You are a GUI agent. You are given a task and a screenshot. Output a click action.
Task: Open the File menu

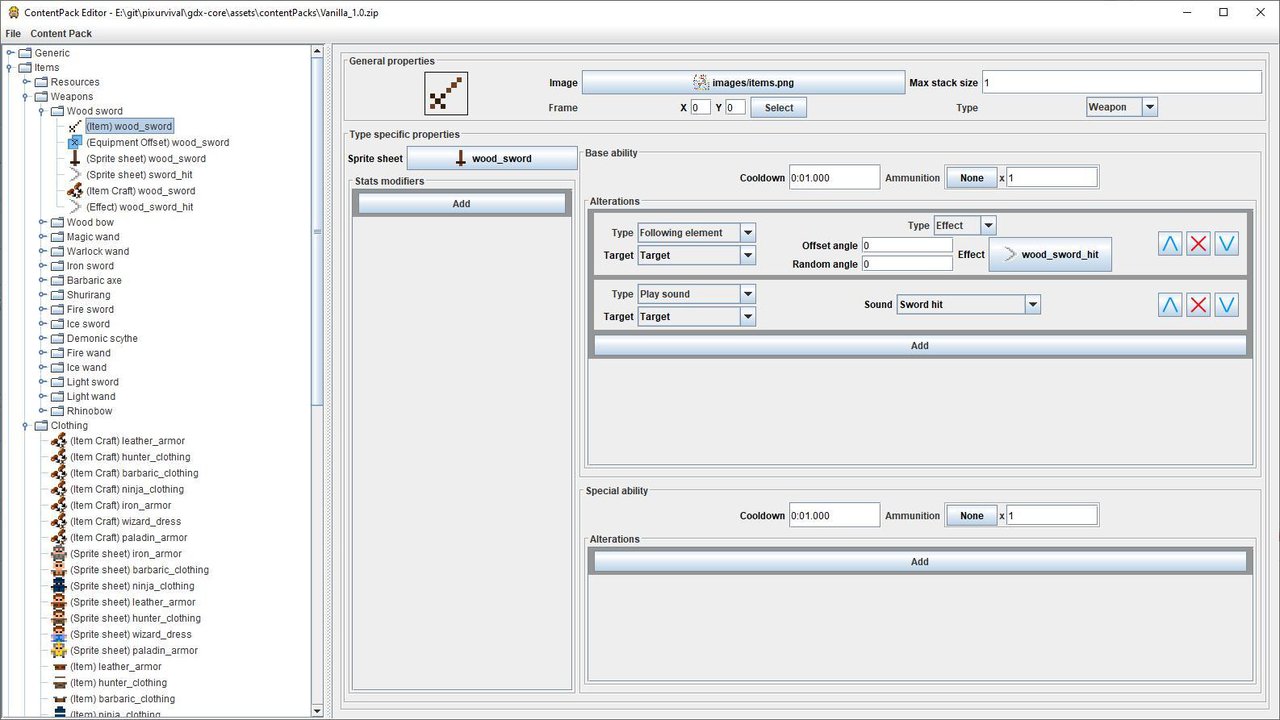[x=13, y=33]
